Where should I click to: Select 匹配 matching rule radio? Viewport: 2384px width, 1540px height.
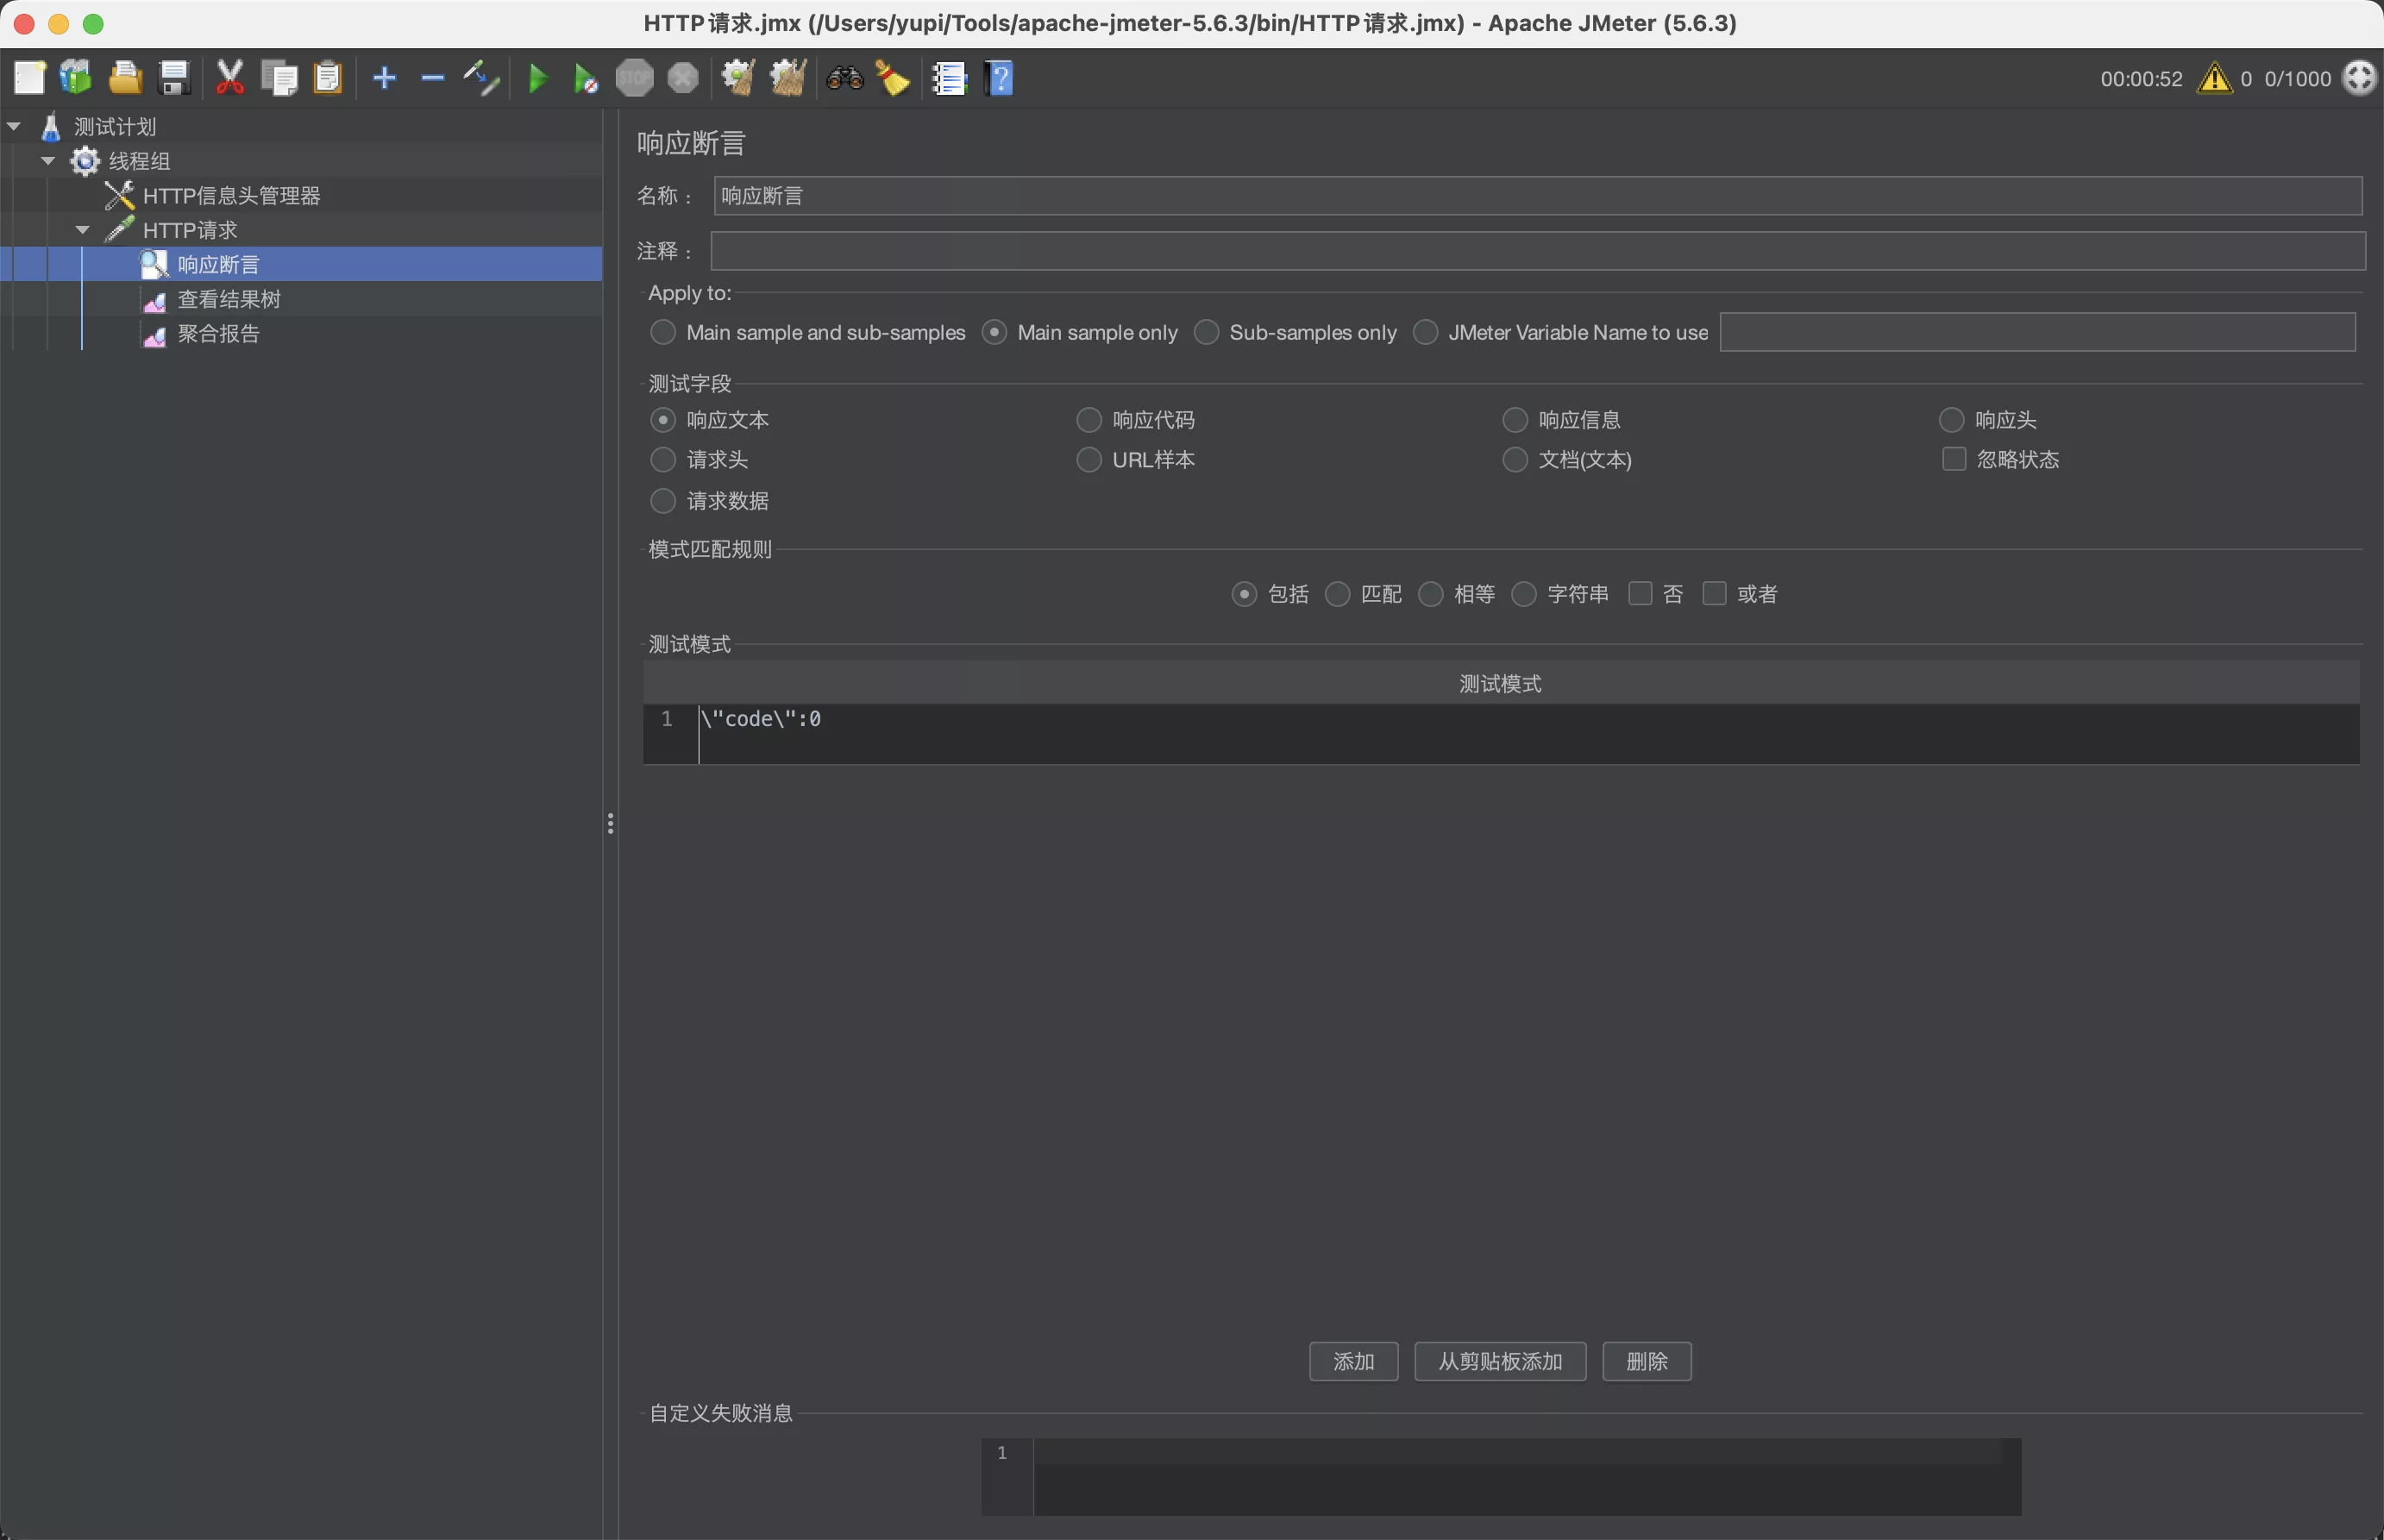pyautogui.click(x=1337, y=594)
